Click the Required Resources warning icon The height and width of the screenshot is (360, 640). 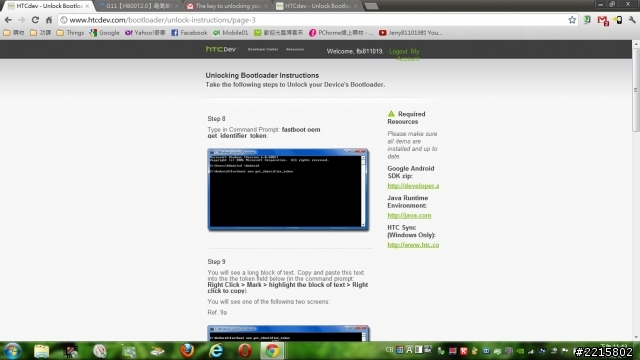[x=391, y=114]
